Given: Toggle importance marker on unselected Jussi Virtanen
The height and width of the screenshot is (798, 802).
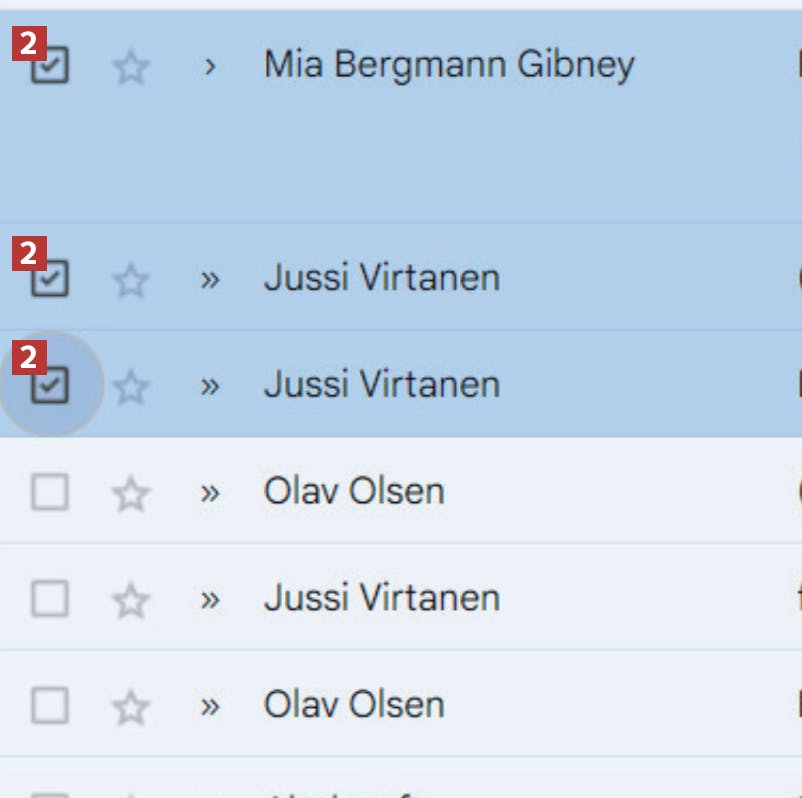Looking at the screenshot, I should [x=209, y=600].
